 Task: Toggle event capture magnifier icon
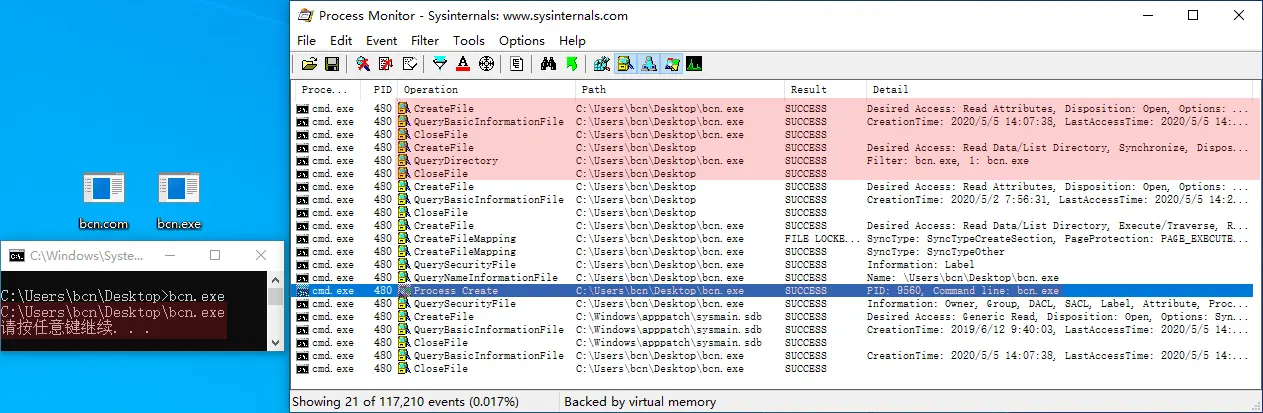[364, 64]
